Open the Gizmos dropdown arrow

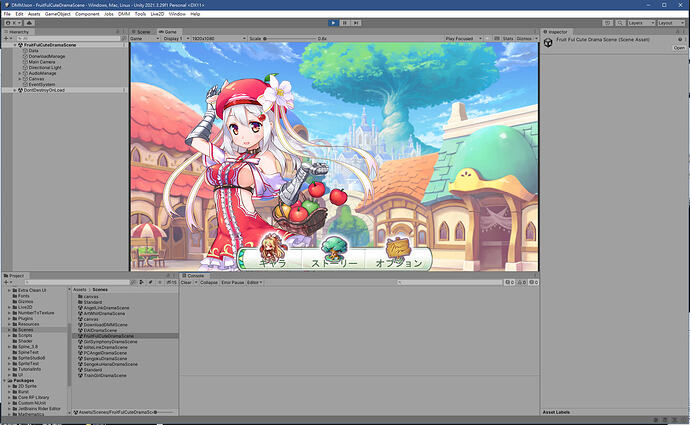[x=536, y=39]
